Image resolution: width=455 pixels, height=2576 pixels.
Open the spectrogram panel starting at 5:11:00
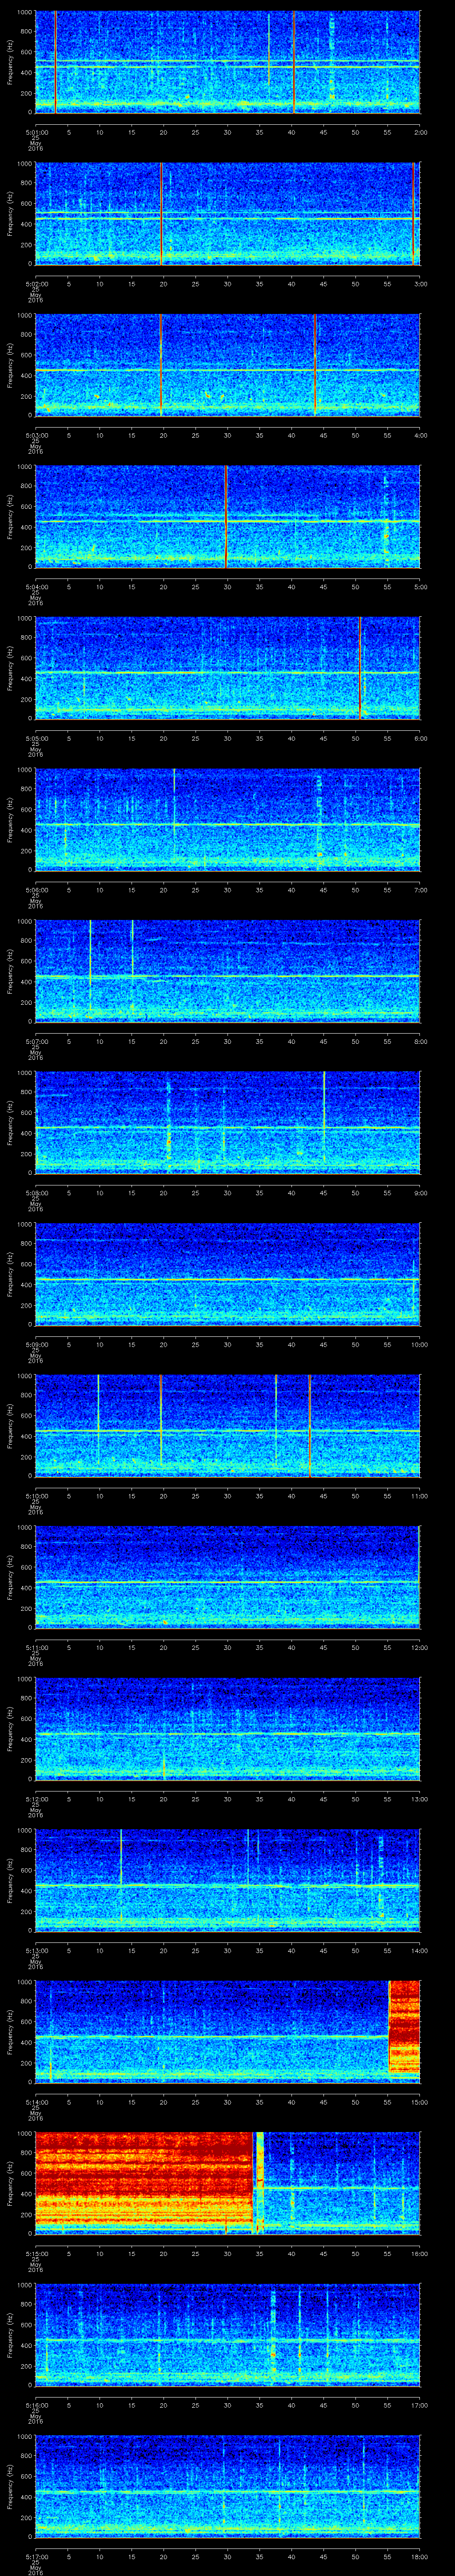coord(227,1577)
